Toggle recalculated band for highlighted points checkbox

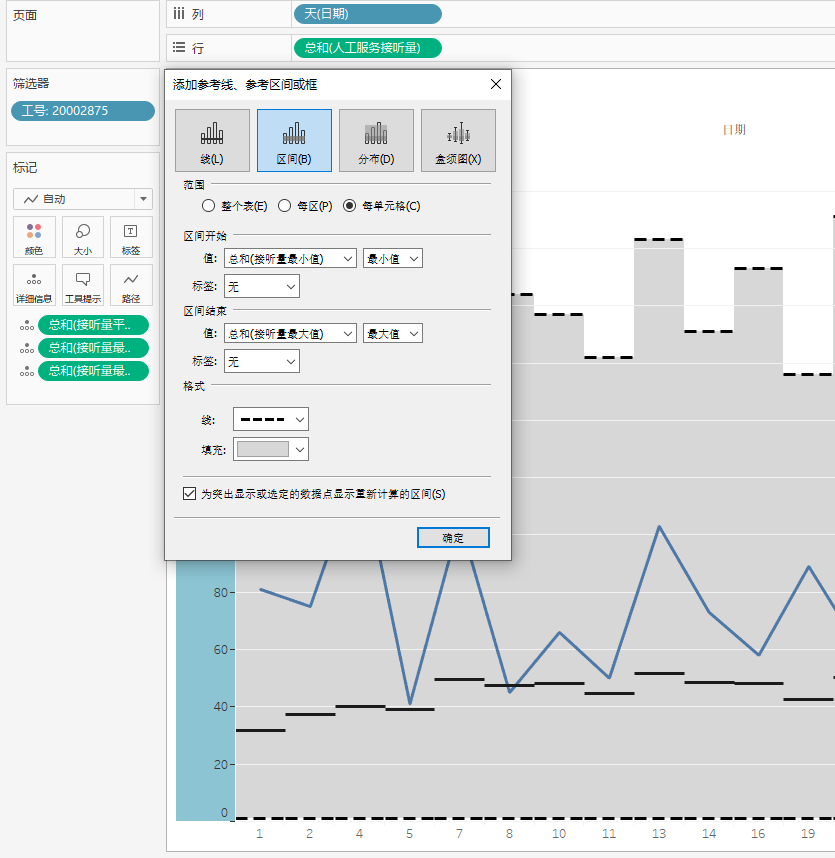point(189,494)
